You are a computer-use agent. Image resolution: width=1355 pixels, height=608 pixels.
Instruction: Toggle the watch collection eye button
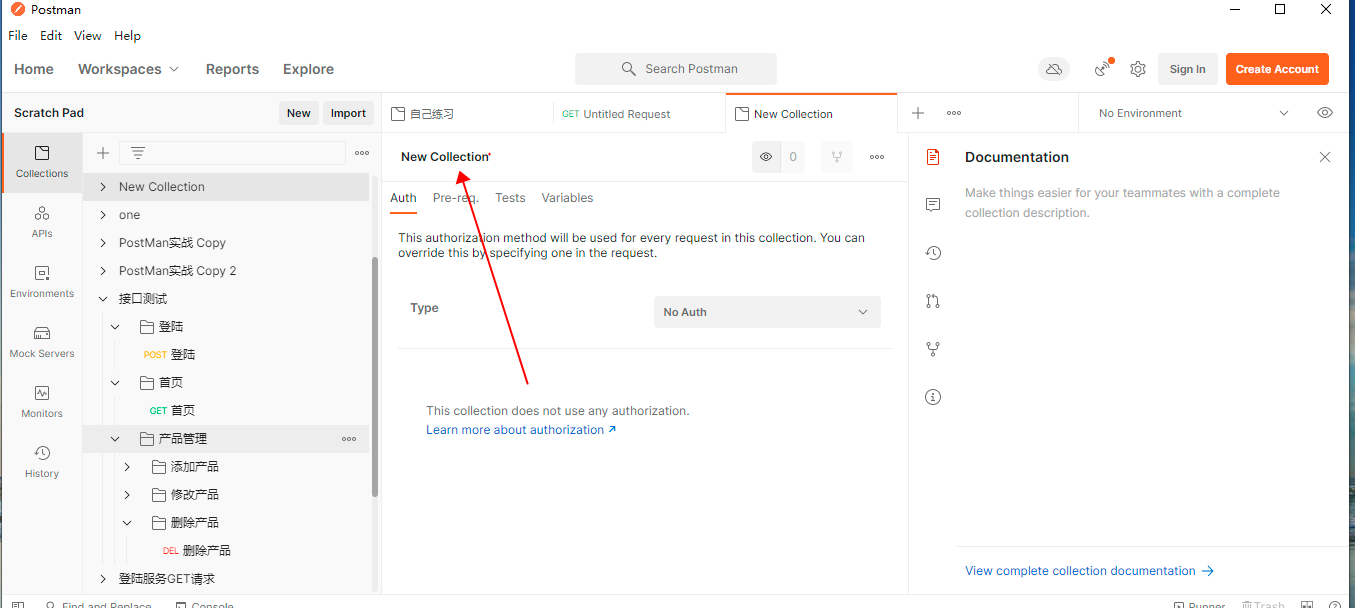click(766, 157)
